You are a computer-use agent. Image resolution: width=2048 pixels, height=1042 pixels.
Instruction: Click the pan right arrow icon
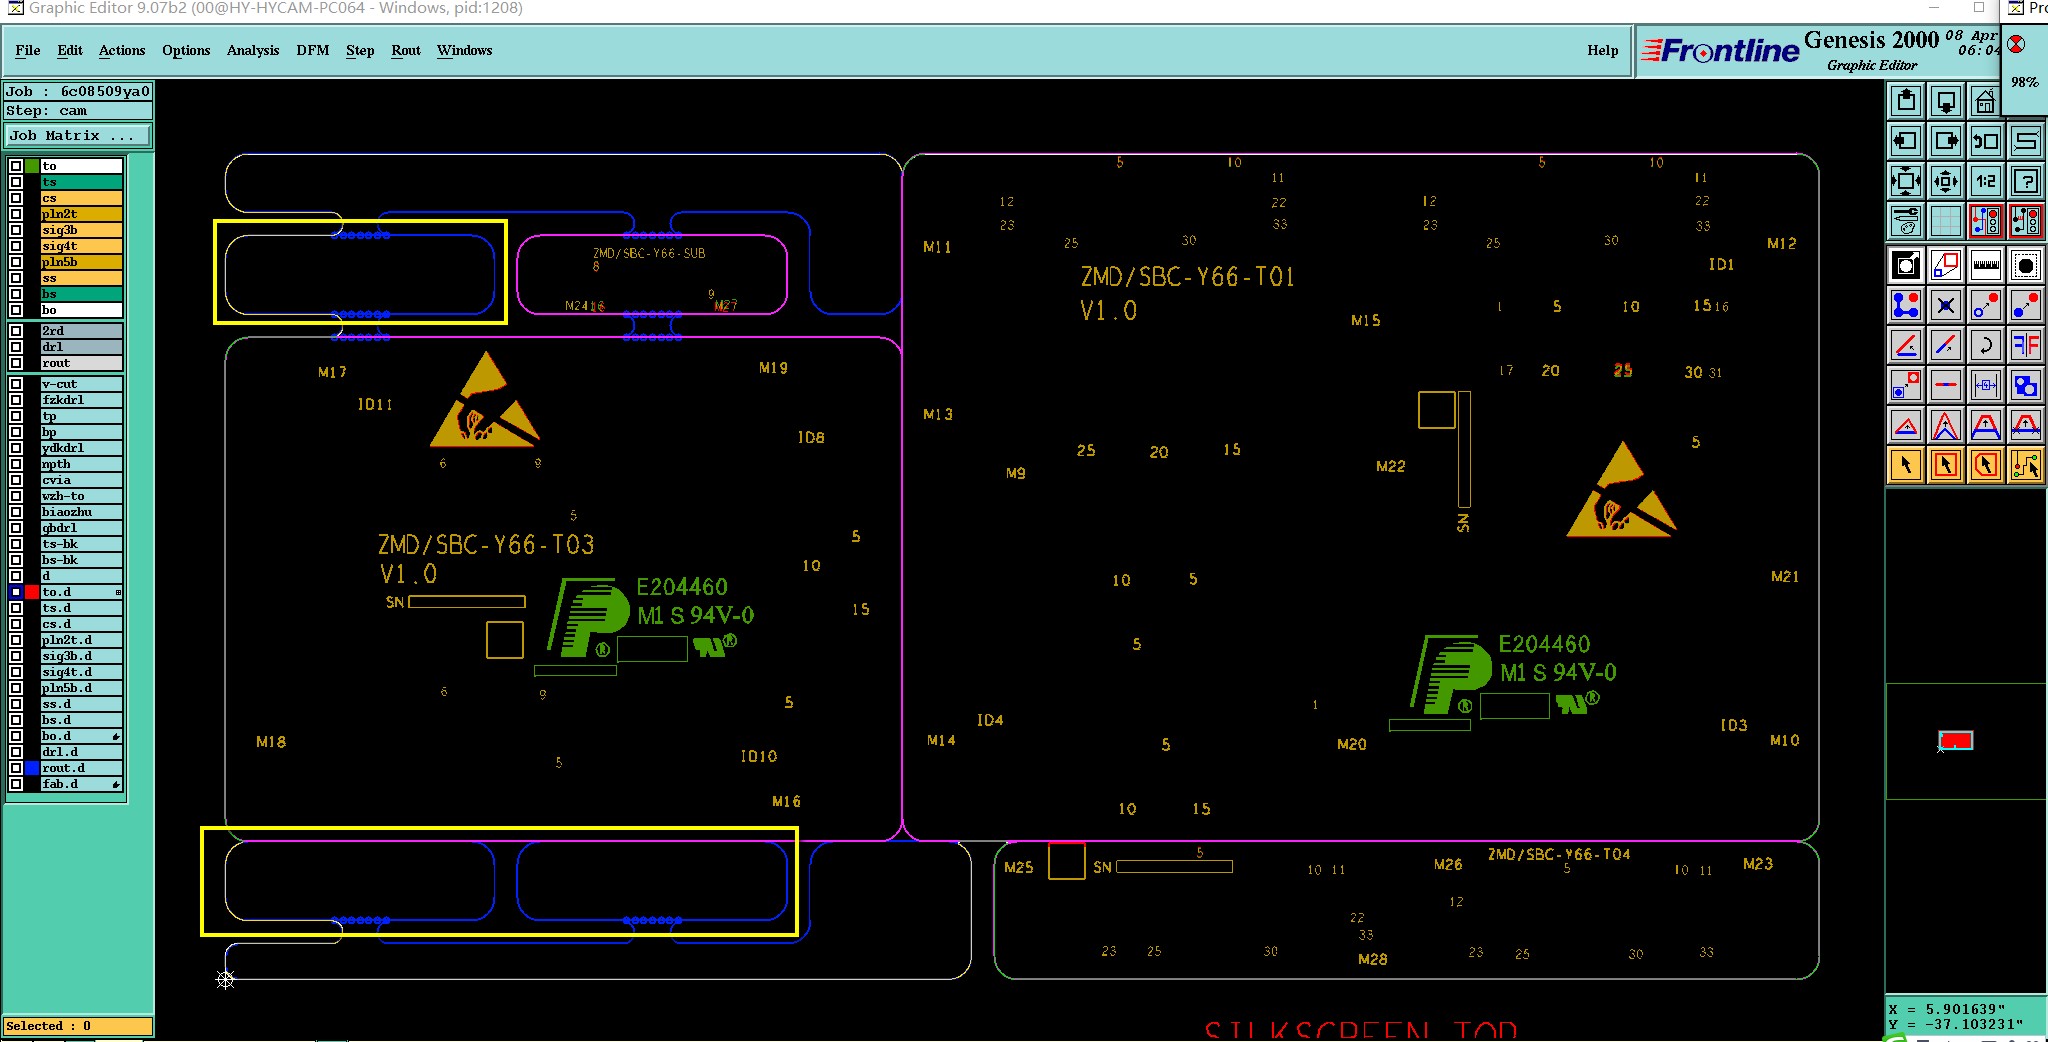pyautogui.click(x=1945, y=141)
